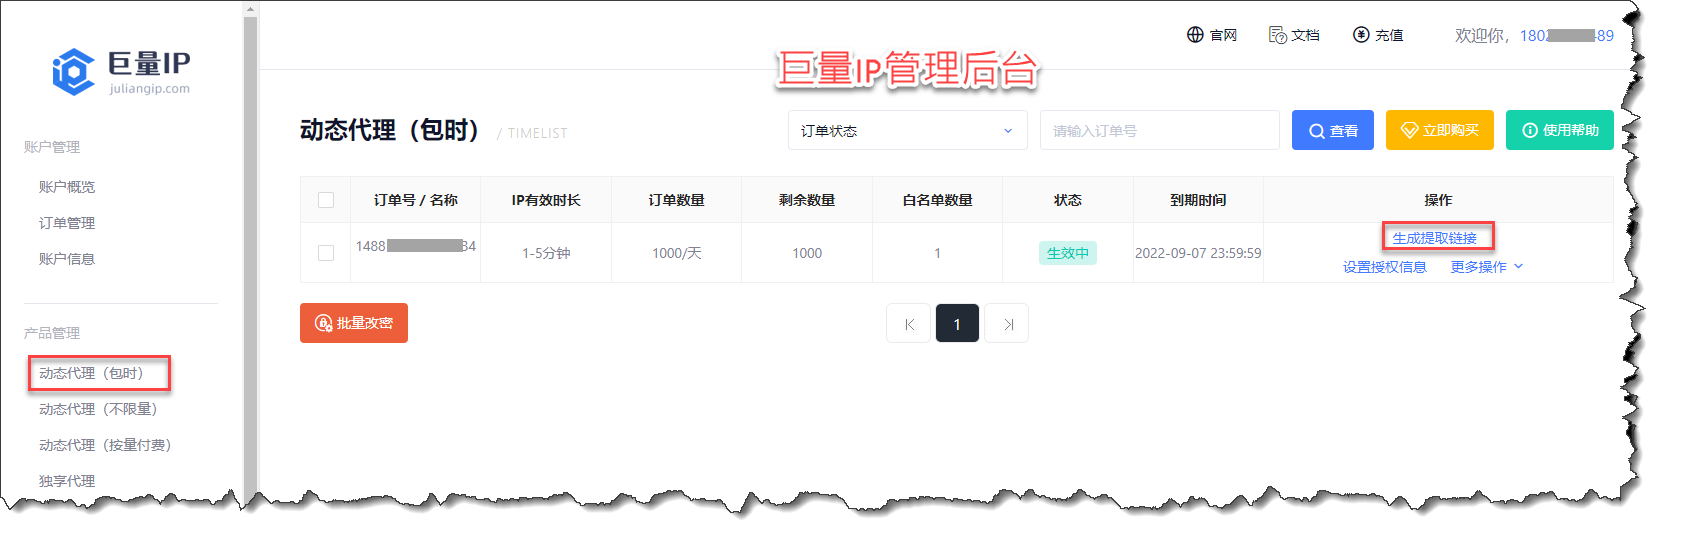Open 订单管理 in the sidebar
The width and height of the screenshot is (1684, 533).
tap(67, 223)
